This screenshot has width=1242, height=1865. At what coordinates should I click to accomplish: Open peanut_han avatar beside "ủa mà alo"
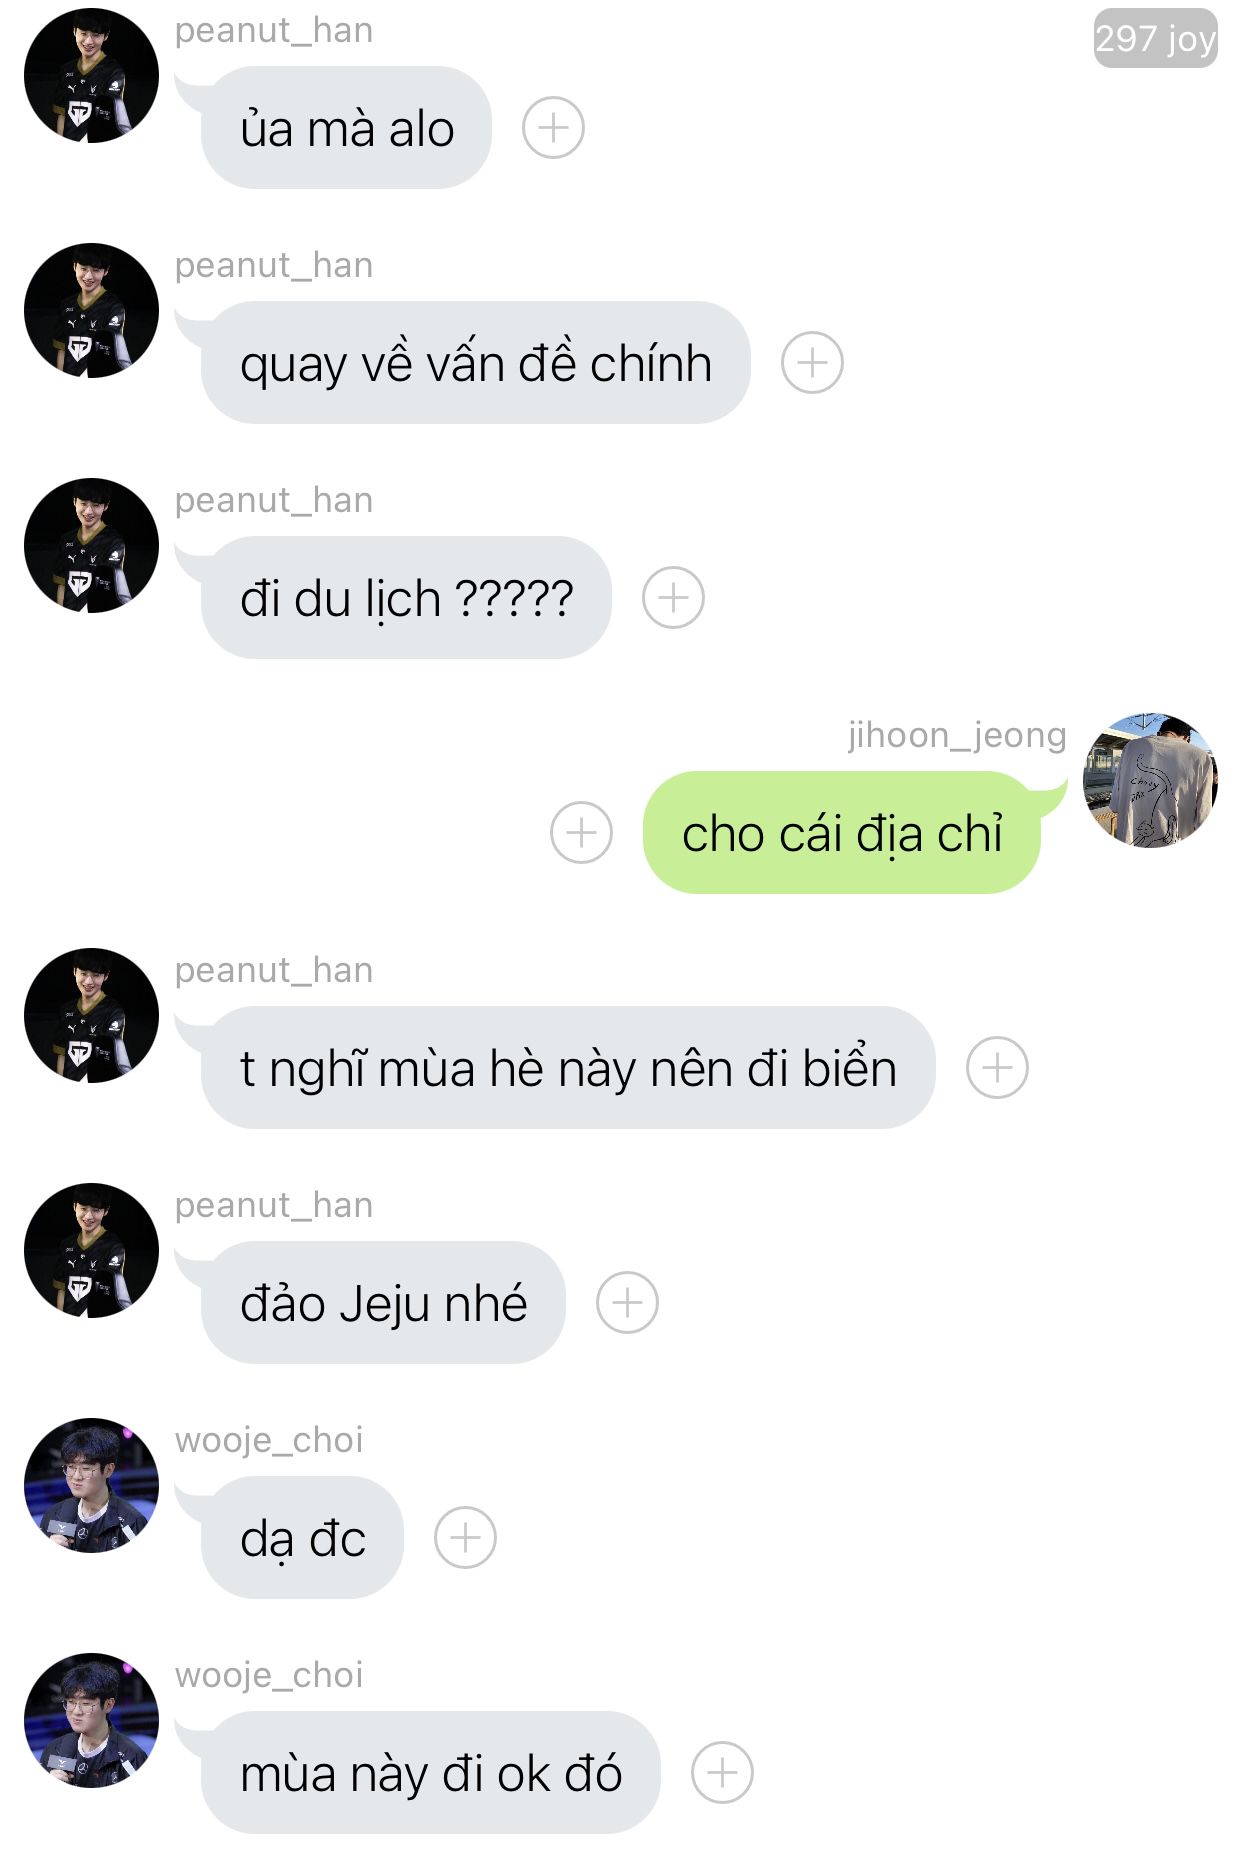91,76
